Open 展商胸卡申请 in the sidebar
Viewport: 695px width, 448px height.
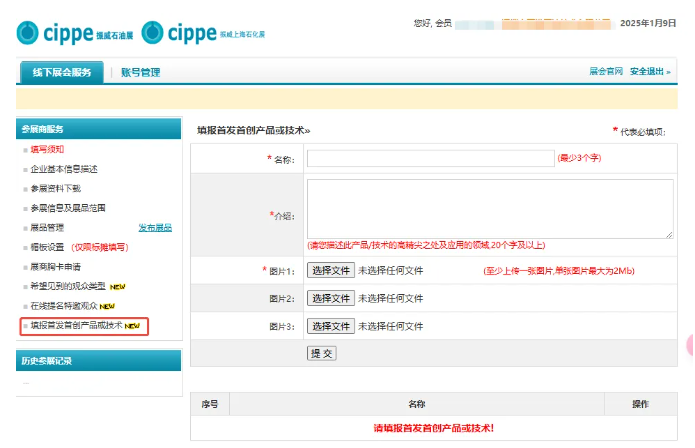(x=56, y=267)
